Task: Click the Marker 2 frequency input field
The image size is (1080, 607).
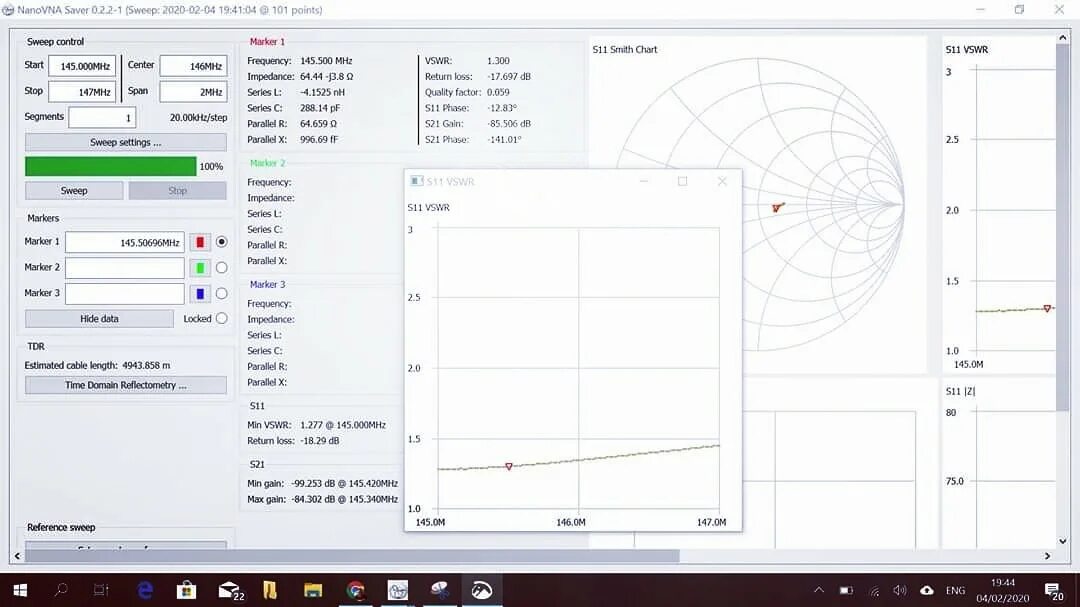Action: (x=124, y=267)
